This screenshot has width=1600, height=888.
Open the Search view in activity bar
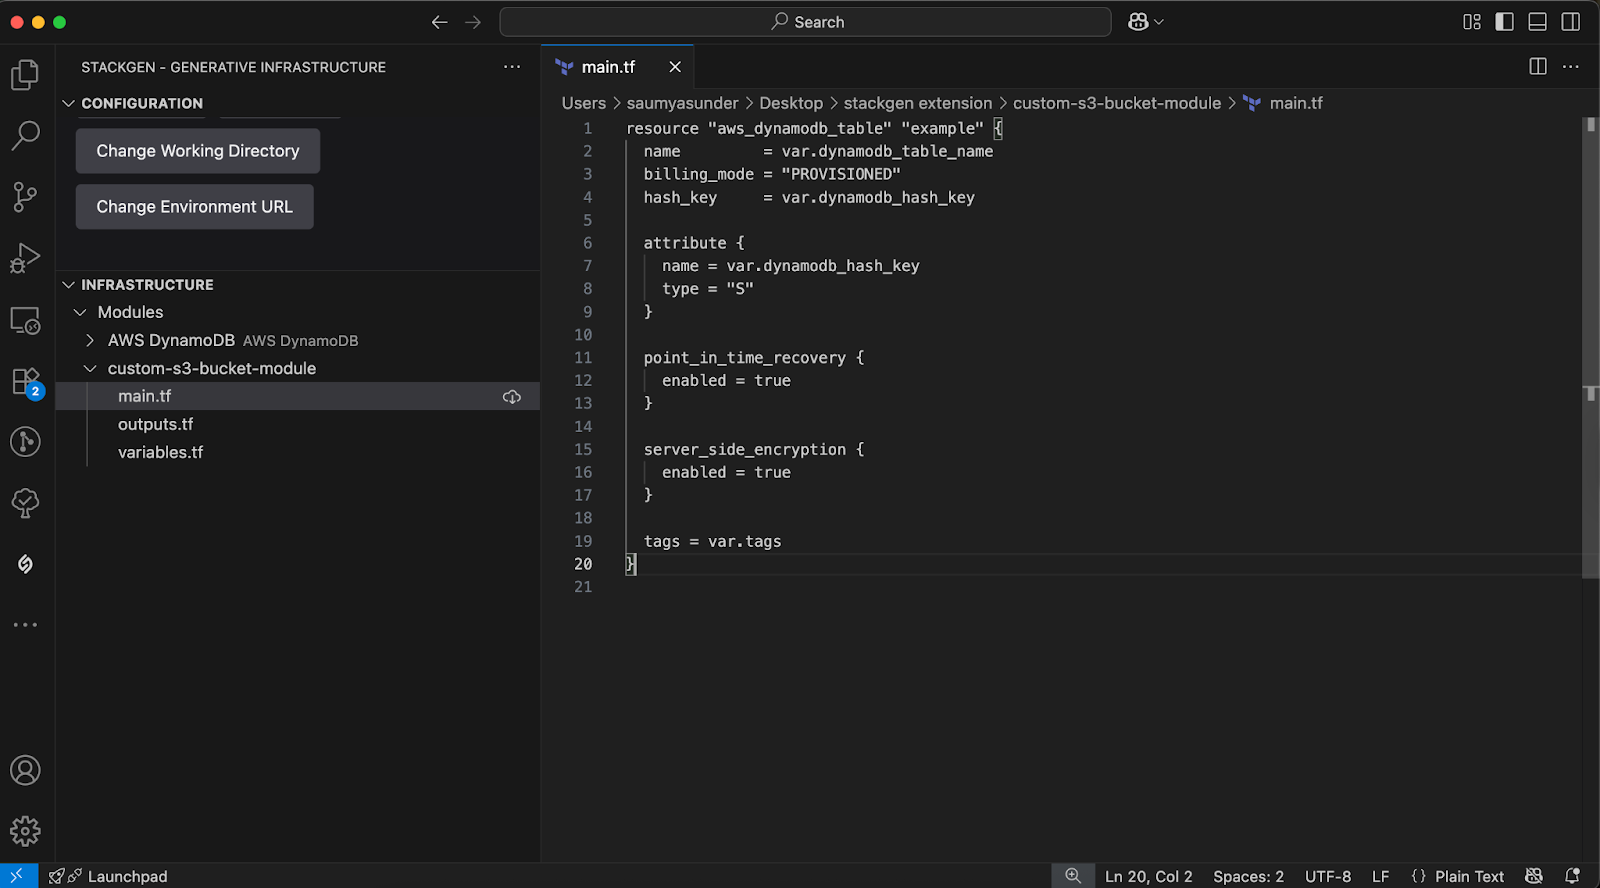tap(25, 135)
